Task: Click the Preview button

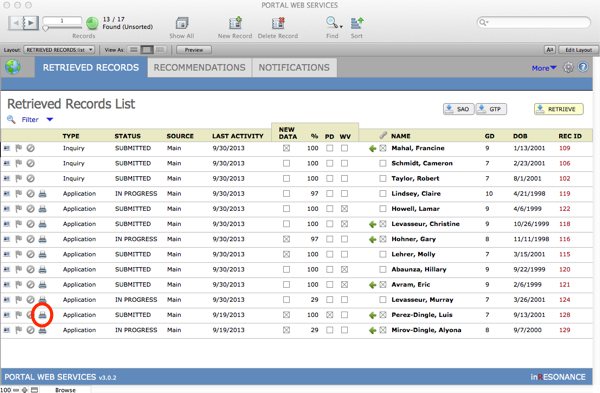Action: [194, 50]
